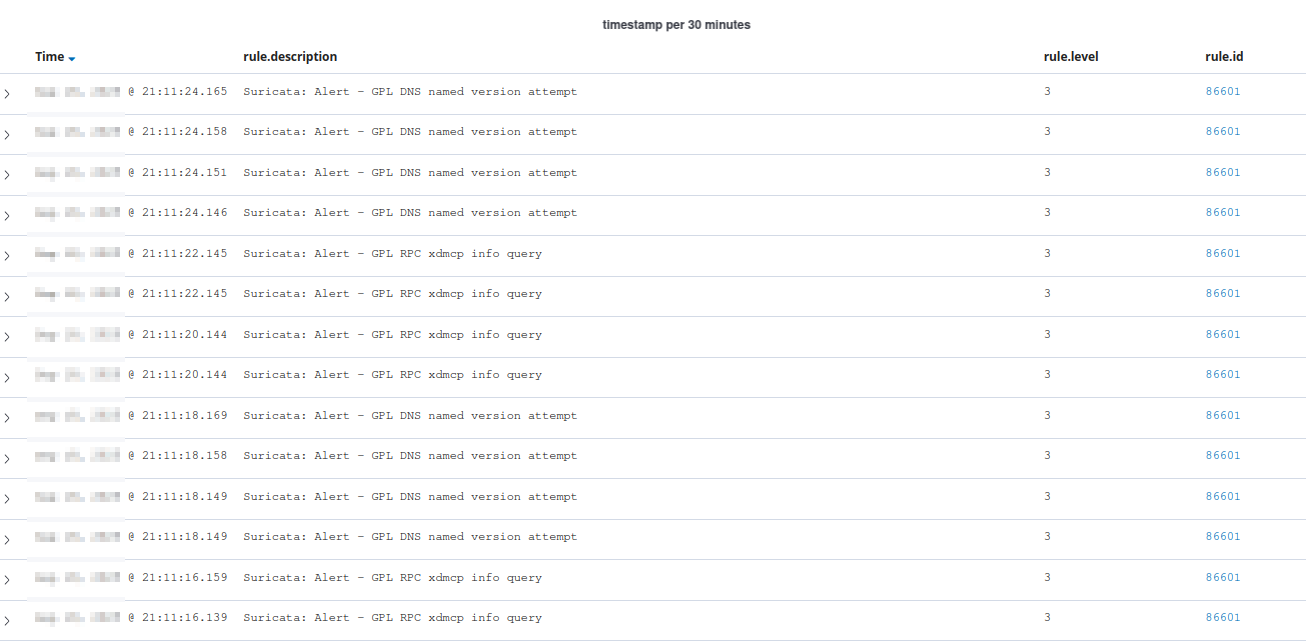
Task: Expand the 21:11:18.169 DNS alert row
Action: [7, 418]
